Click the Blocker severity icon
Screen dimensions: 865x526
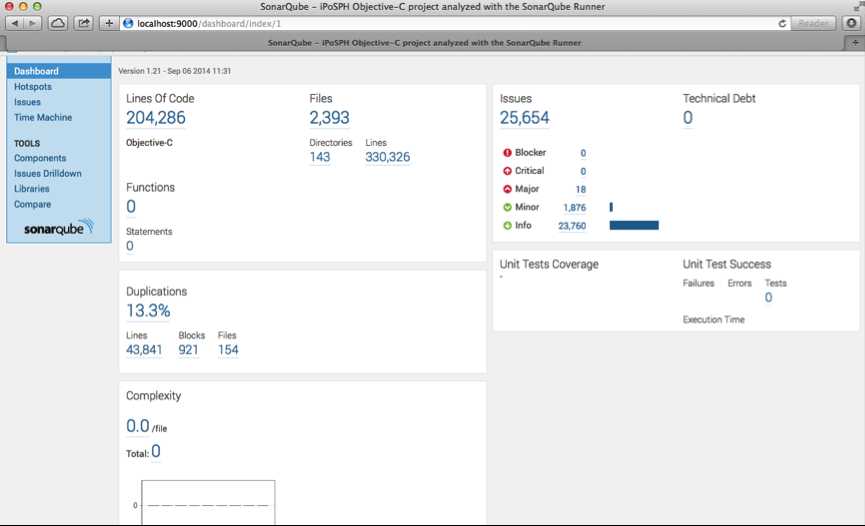507,153
